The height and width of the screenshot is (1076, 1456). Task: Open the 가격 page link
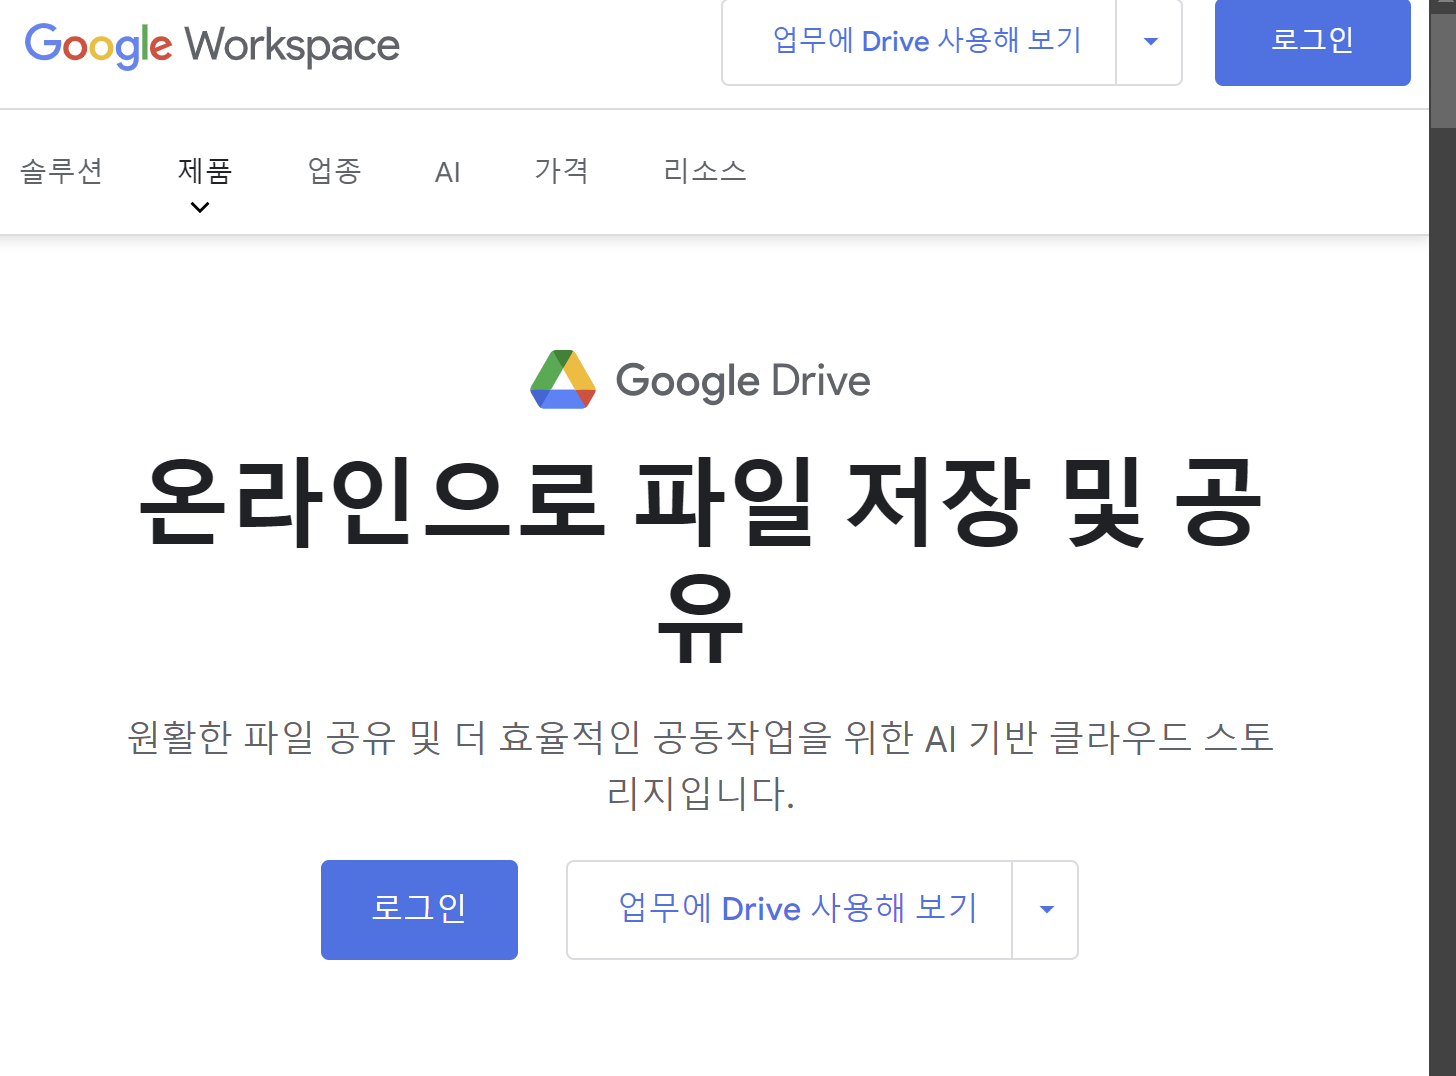pos(562,171)
